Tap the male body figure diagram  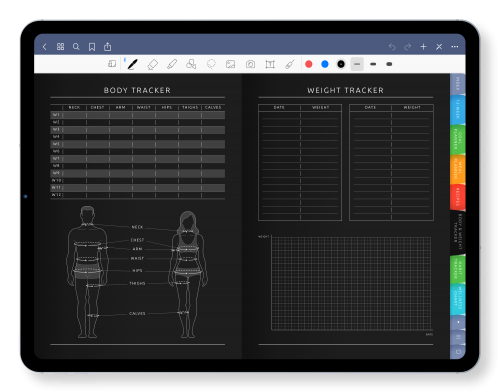pyautogui.click(x=87, y=272)
